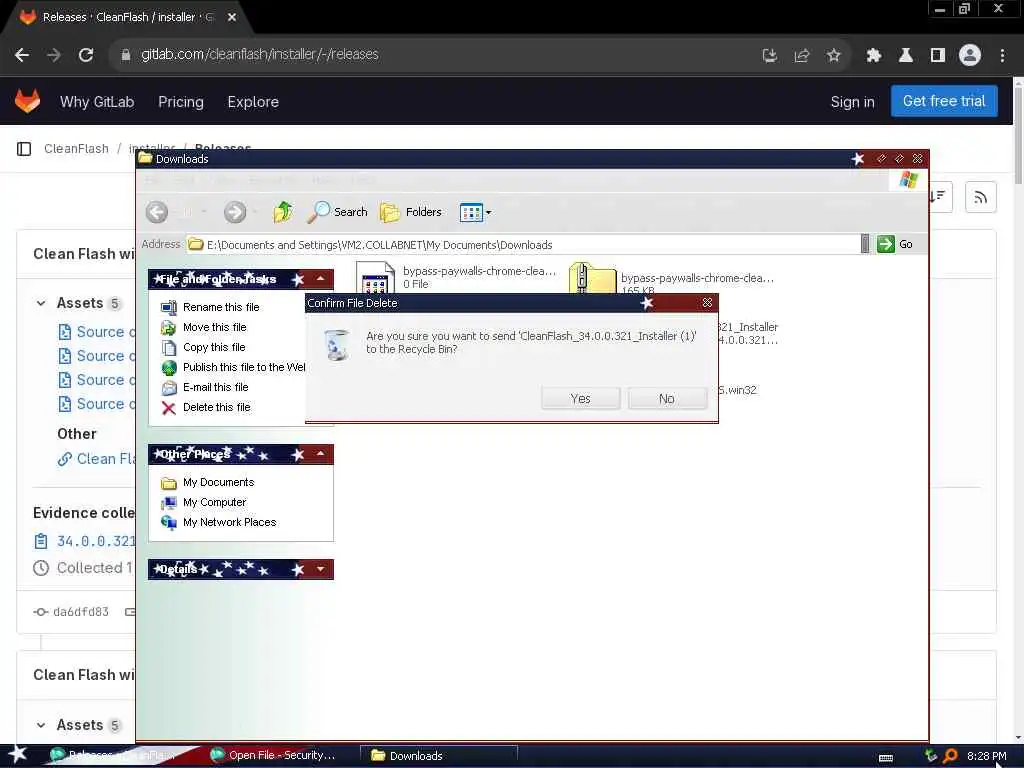Select the bypass-paywalls 0 File item
1024x768 pixels.
pos(457,278)
